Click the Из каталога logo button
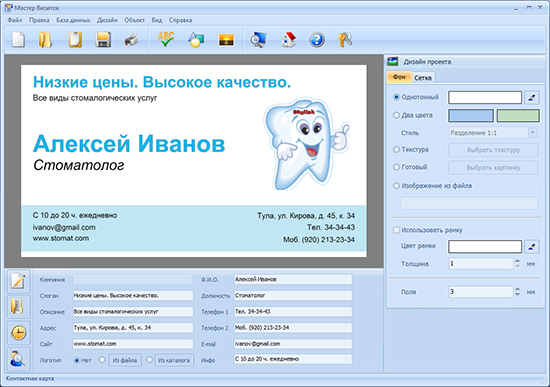The height and width of the screenshot is (387, 550). point(174,360)
